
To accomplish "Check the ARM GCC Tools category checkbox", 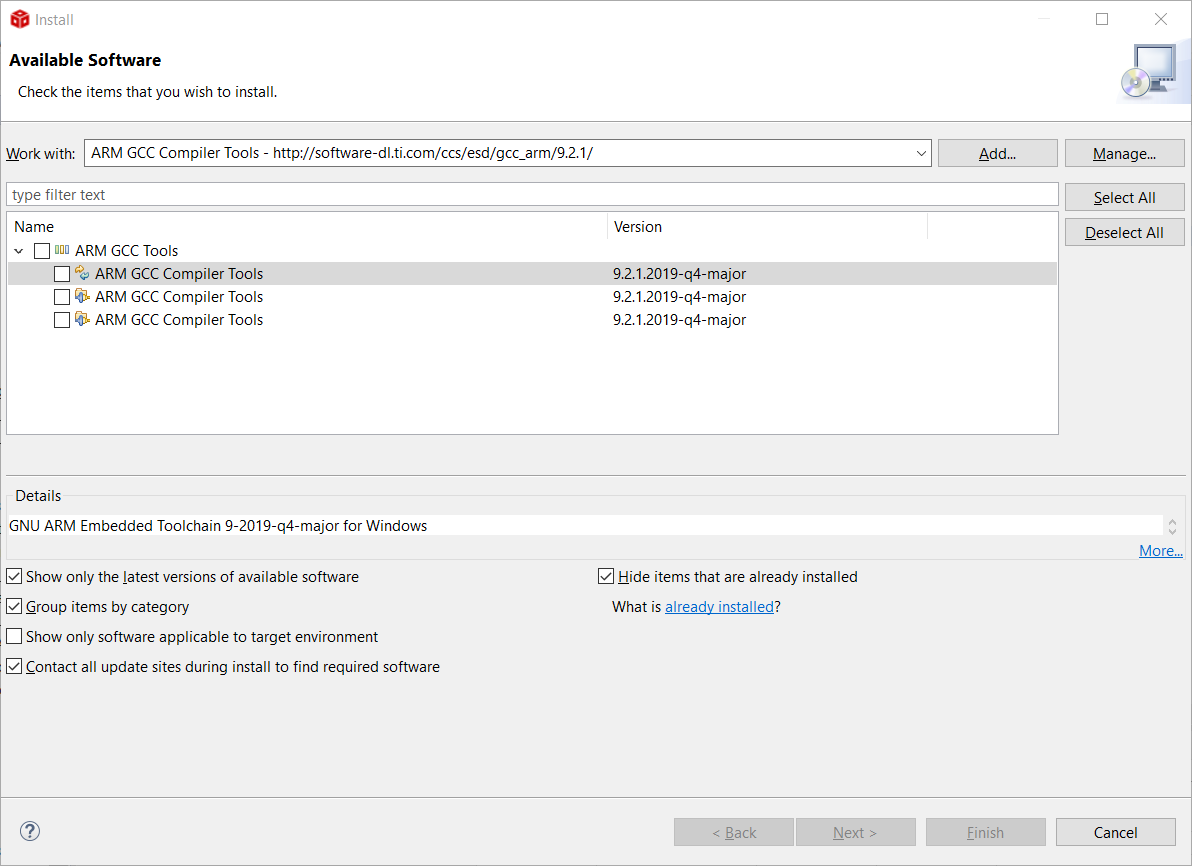I will 42,251.
